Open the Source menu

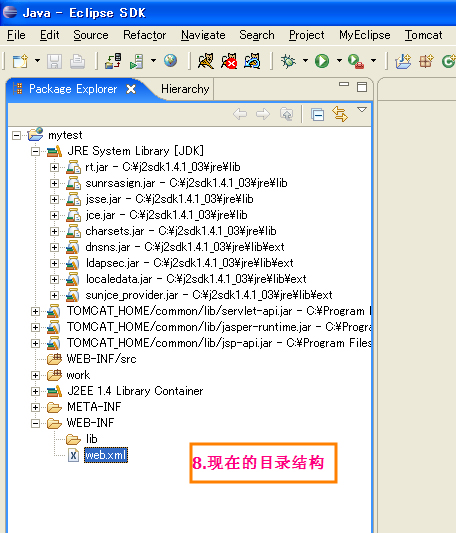[91, 35]
